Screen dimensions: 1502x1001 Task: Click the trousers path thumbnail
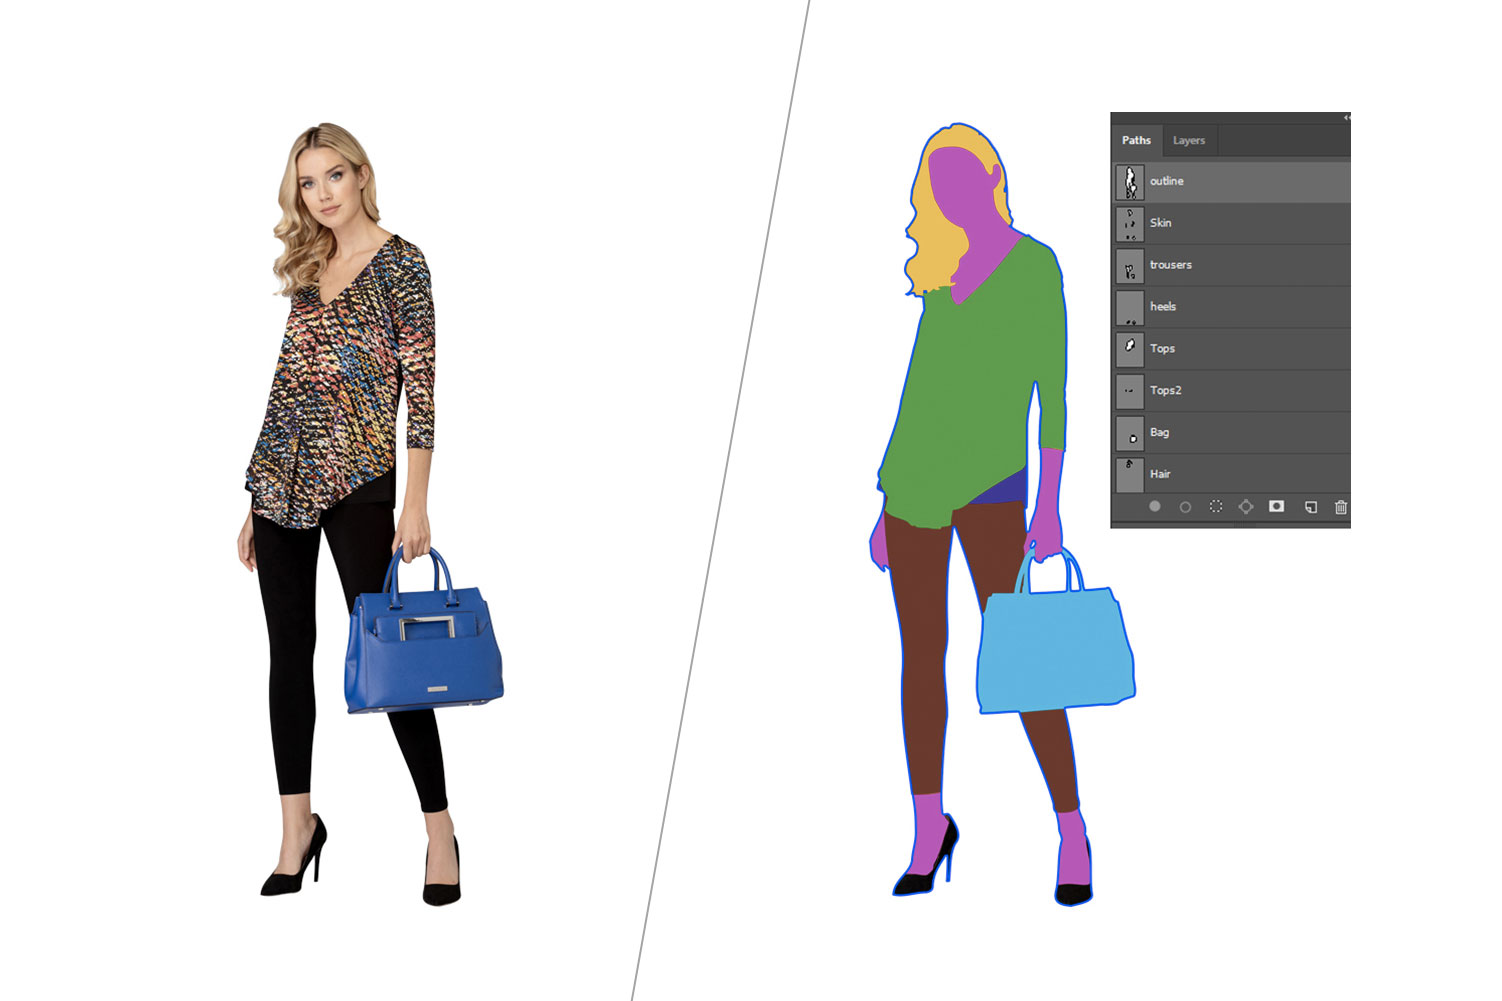tap(1130, 266)
